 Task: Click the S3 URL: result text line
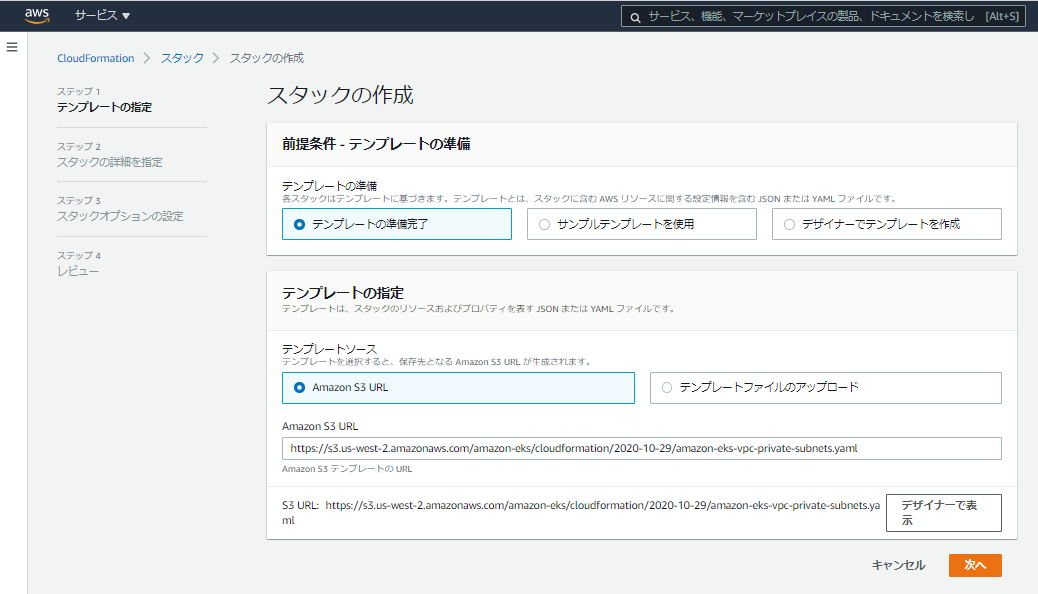pos(581,513)
